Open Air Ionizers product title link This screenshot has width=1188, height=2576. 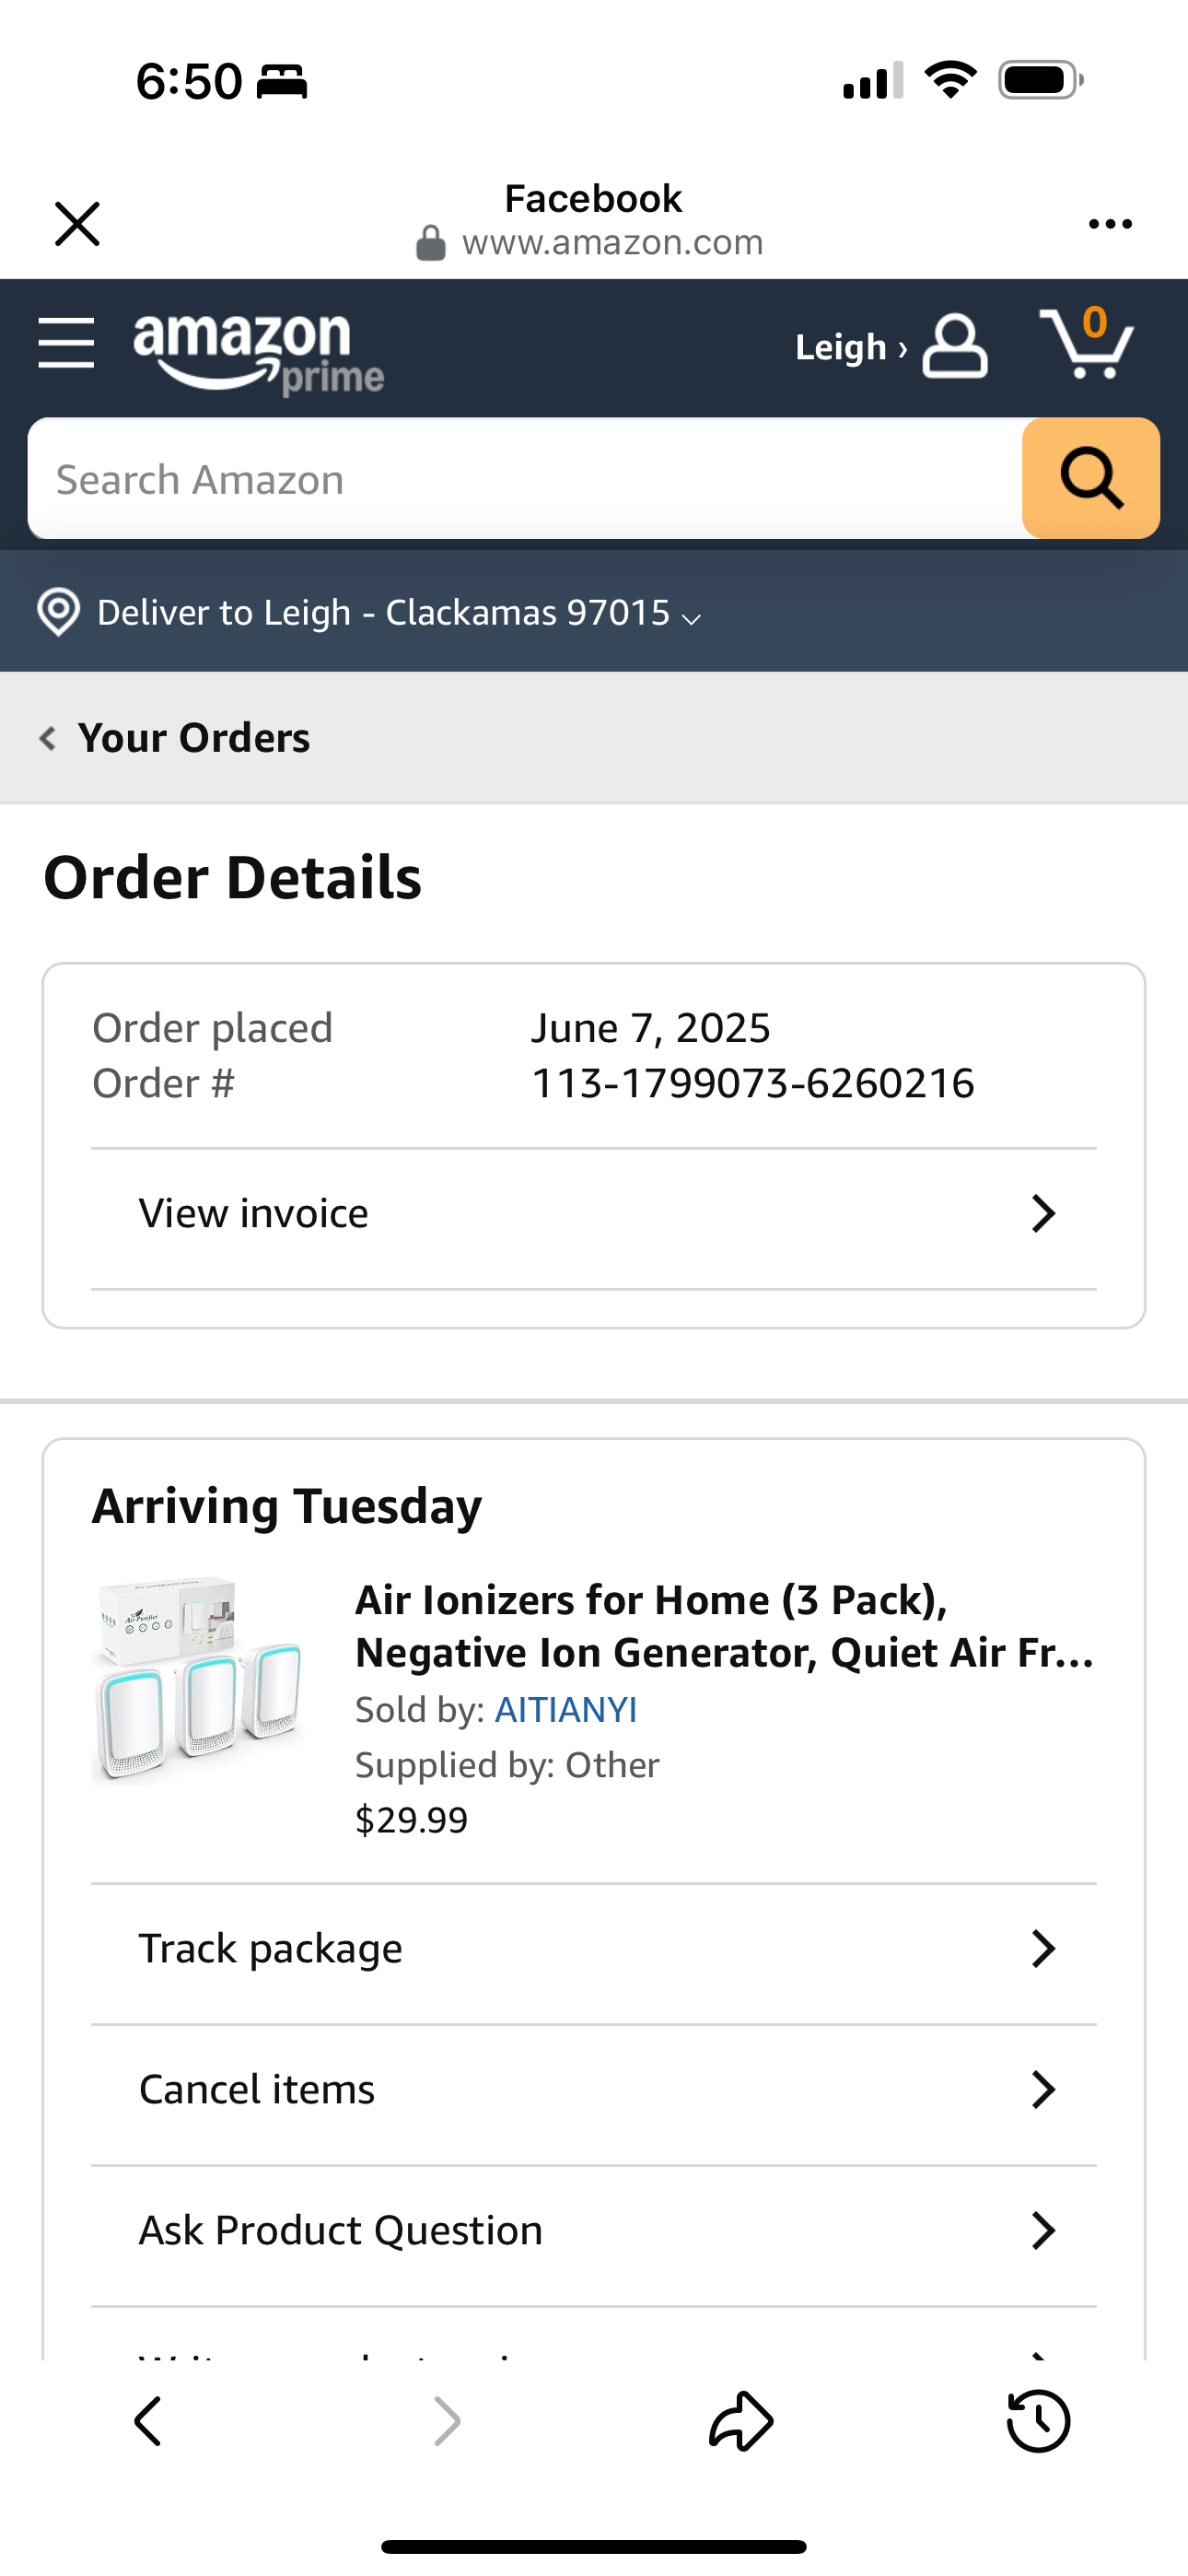pyautogui.click(x=724, y=1626)
